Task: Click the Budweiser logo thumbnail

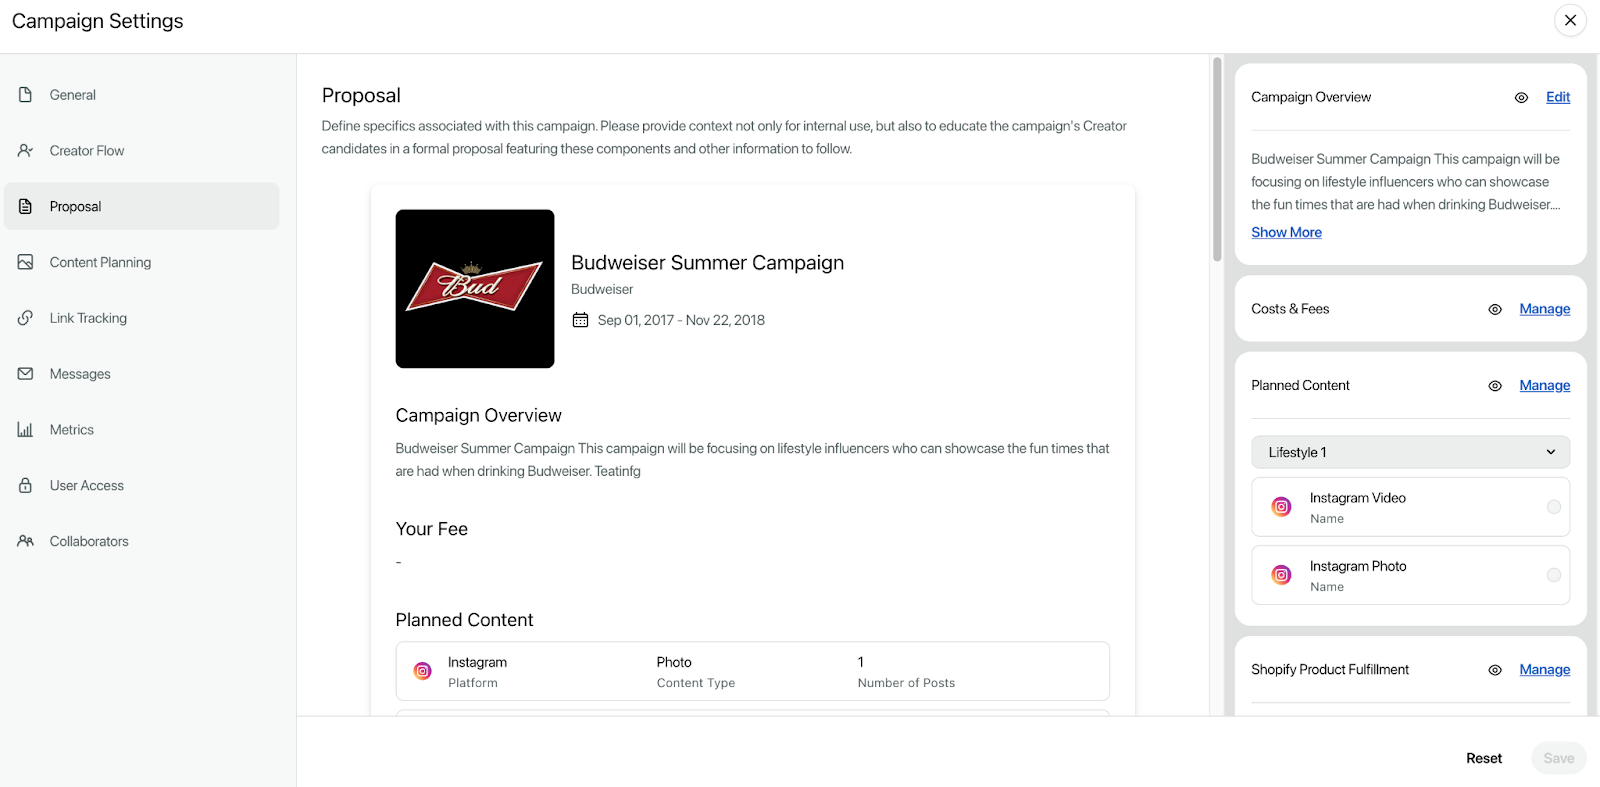Action: (x=475, y=289)
